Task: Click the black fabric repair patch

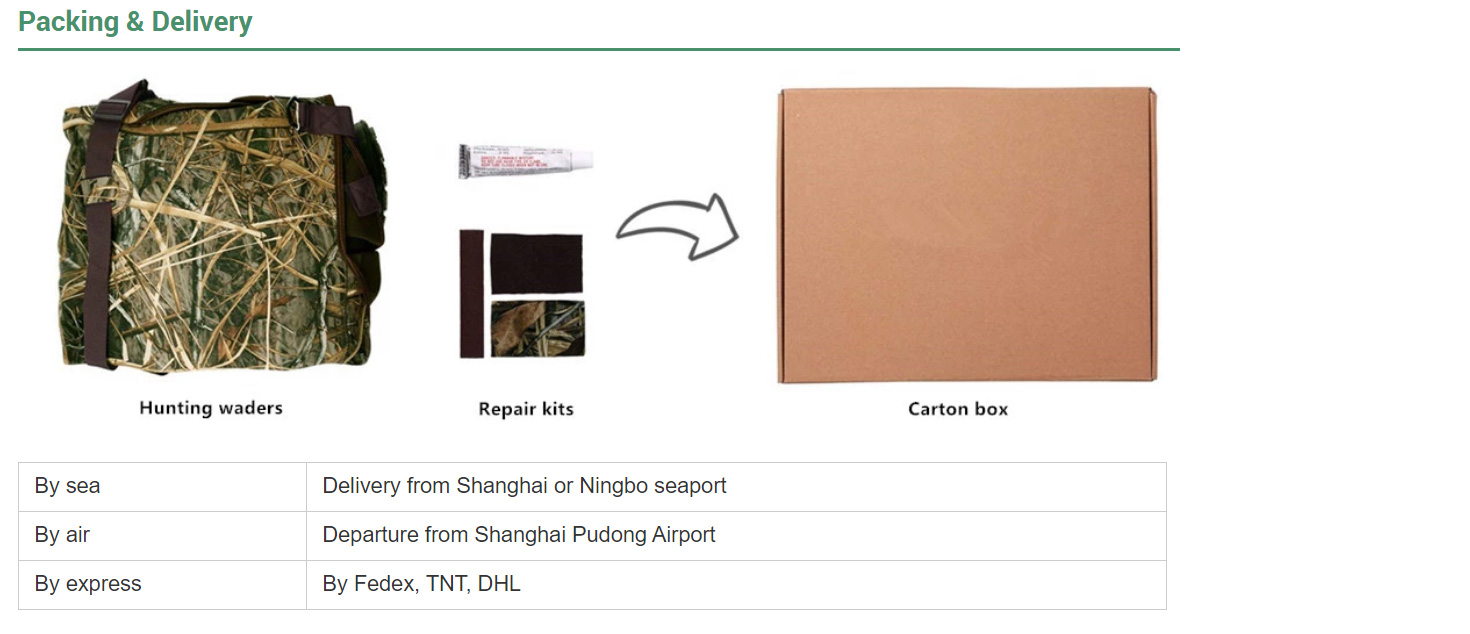Action: pos(537,263)
